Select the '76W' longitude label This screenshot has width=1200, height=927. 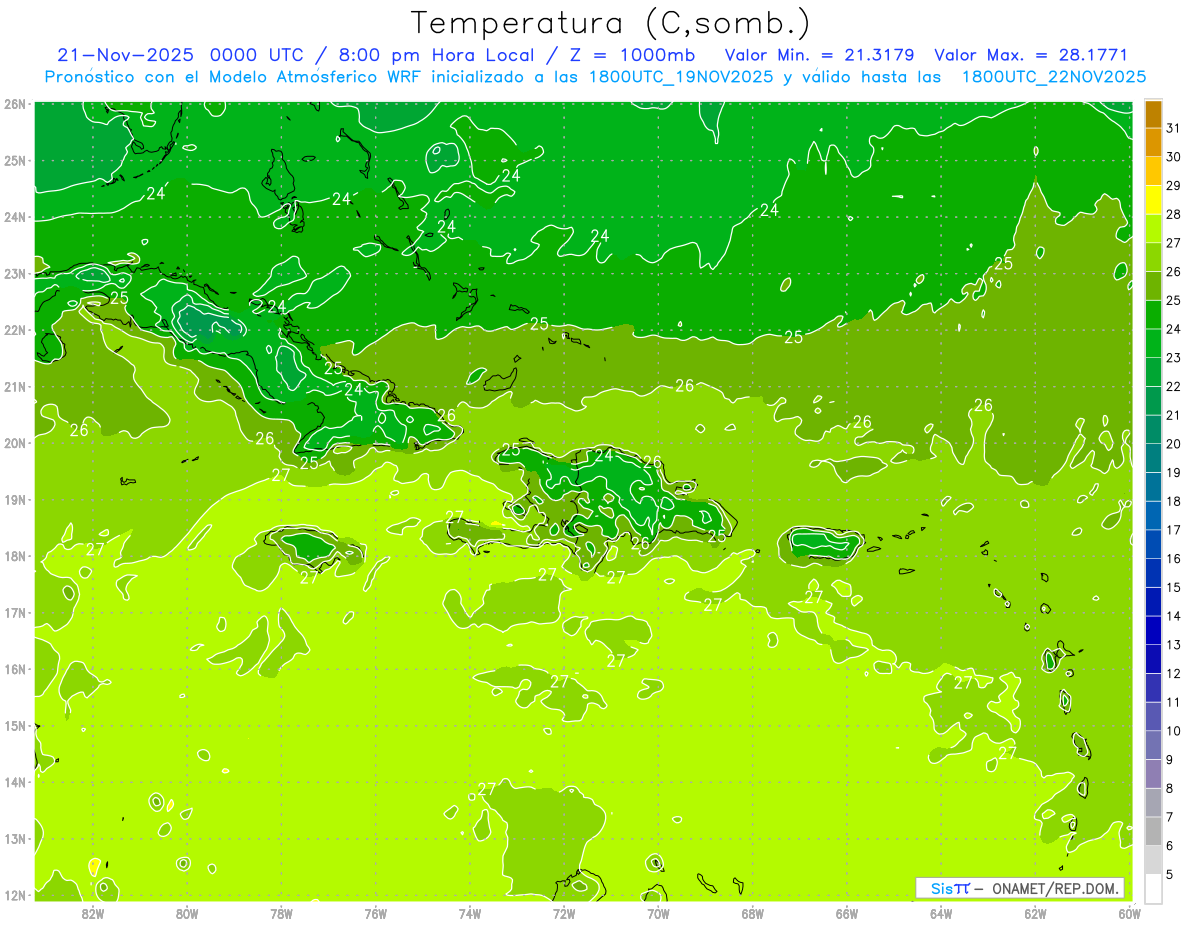coord(375,914)
